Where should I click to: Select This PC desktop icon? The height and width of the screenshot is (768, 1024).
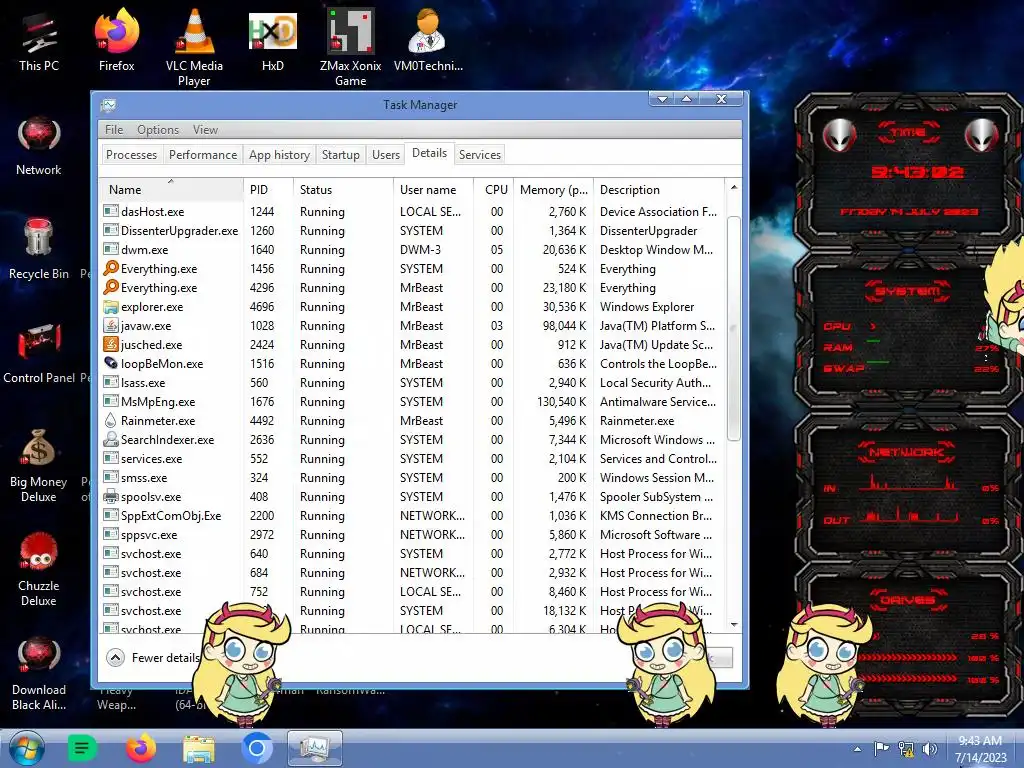tap(39, 40)
